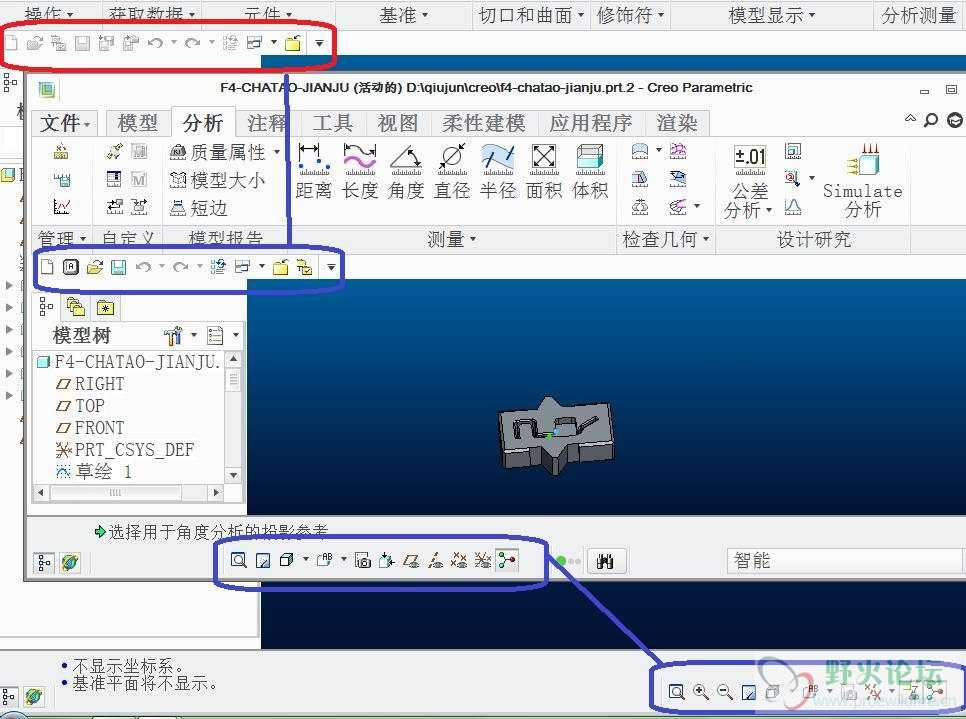Toggle the navigator panel in the back window status bar
This screenshot has width=966, height=719.
click(9, 697)
